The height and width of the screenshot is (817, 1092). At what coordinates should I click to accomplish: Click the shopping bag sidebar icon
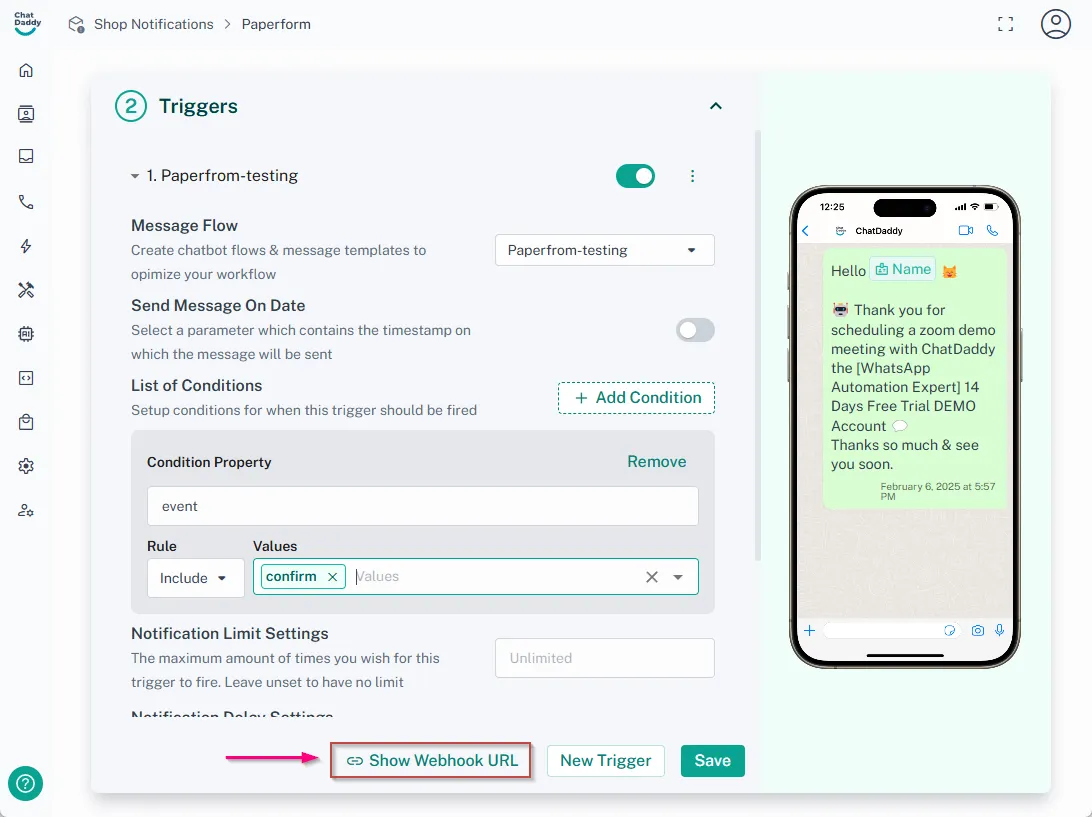[x=26, y=422]
